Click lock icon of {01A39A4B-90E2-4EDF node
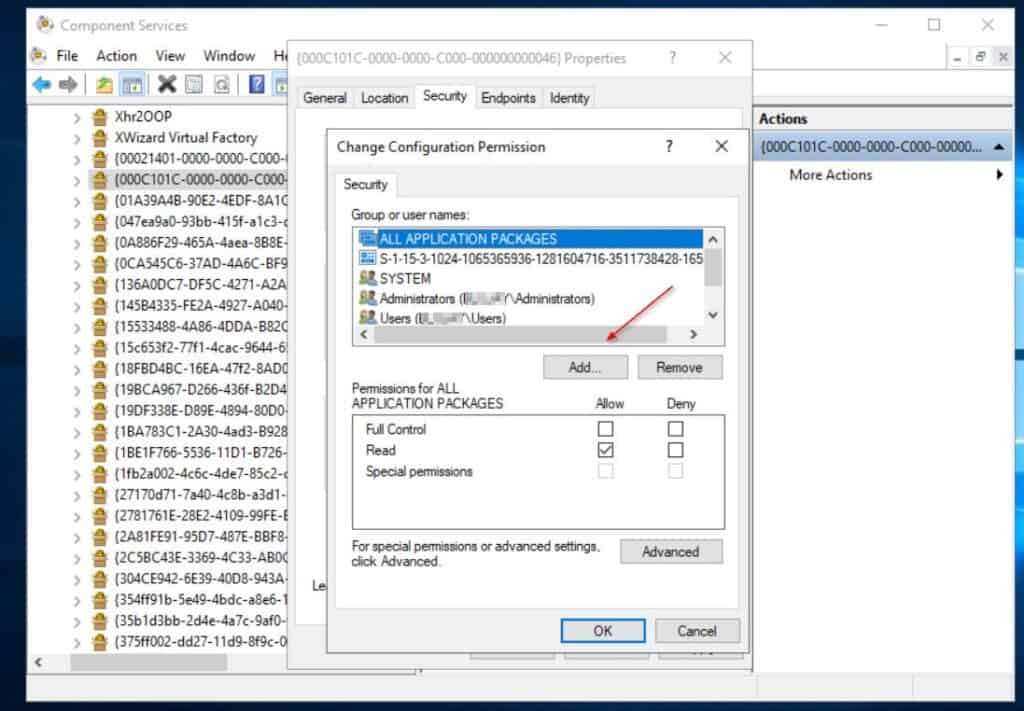 [99, 200]
